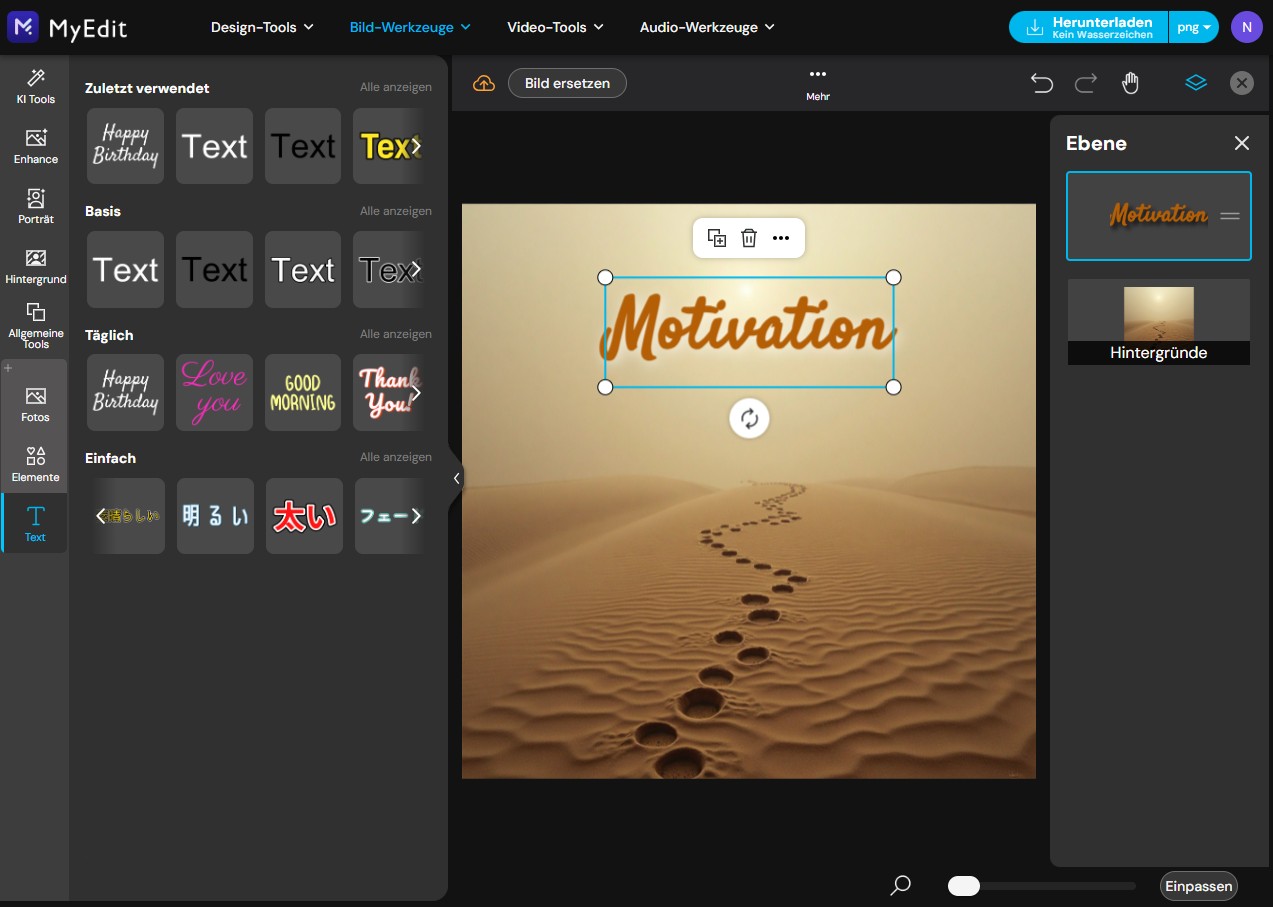
Task: Click the Herunterladen button
Action: click(x=1088, y=27)
